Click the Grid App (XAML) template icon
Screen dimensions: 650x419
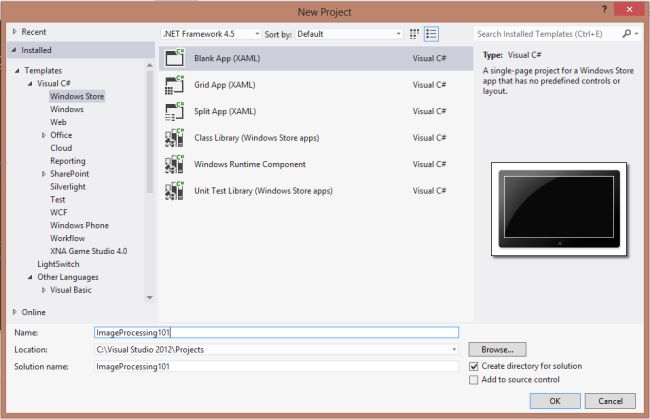click(x=175, y=85)
